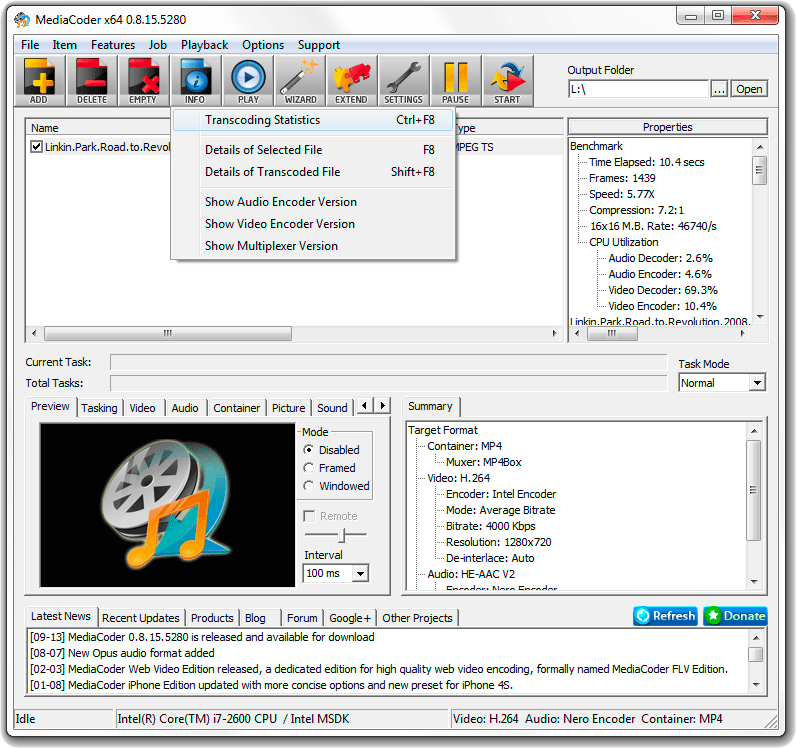Open SETTINGS wrench icon

point(404,81)
